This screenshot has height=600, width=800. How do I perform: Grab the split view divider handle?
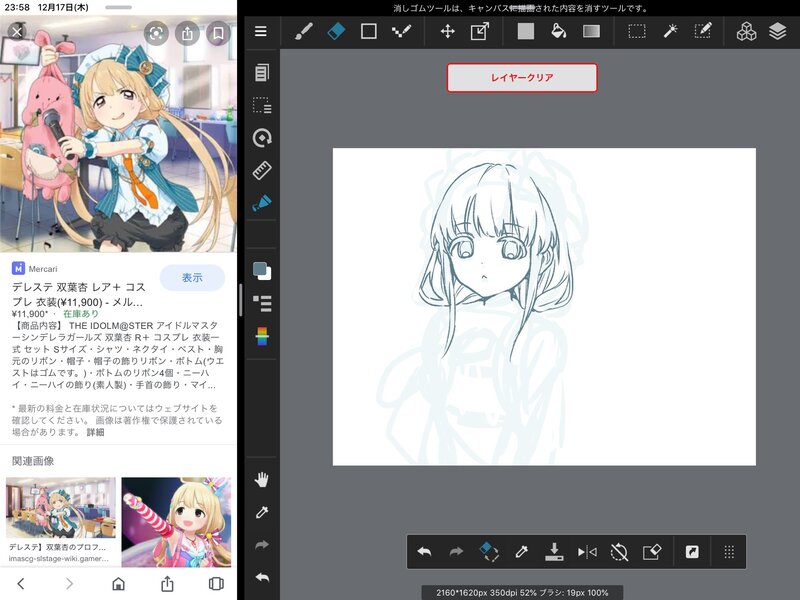pos(240,300)
